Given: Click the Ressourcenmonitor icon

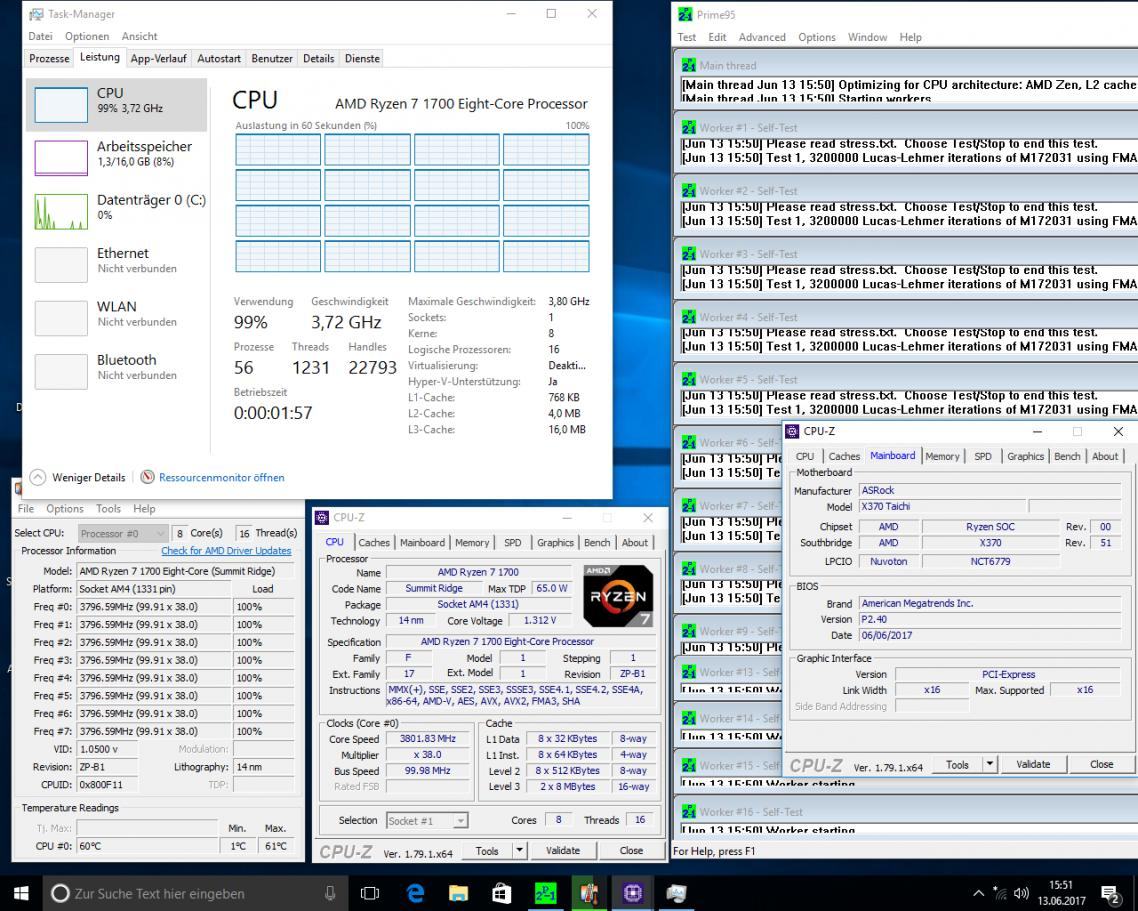Looking at the screenshot, I should [x=147, y=477].
